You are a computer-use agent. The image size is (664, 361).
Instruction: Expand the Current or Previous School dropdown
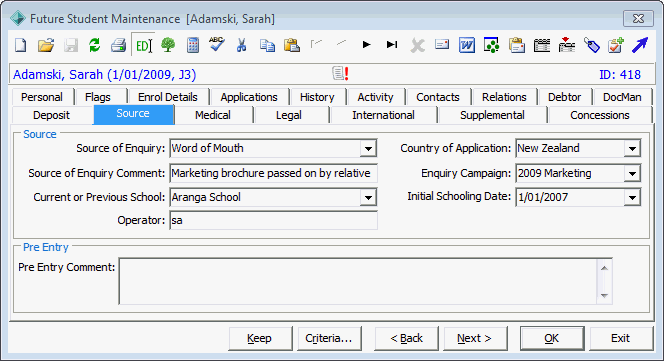[368, 197]
